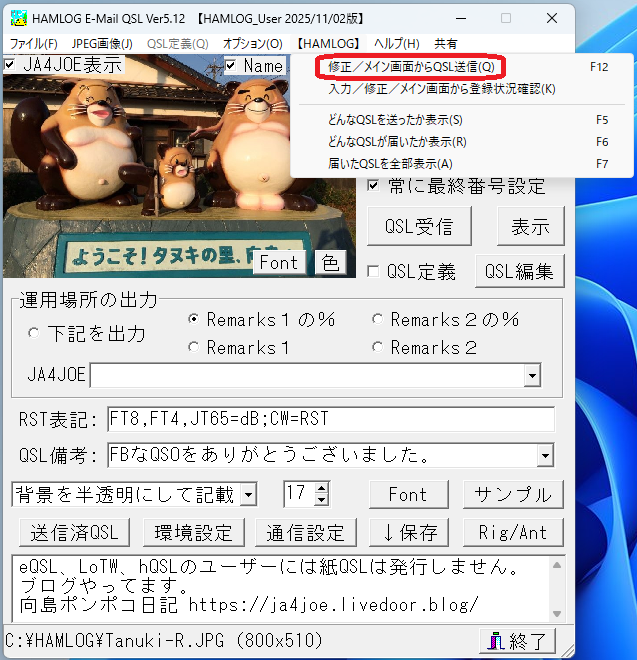Viewport: 637px width, 660px height.
Task: Uncheck 常に最終番号設定 checkbox
Action: click(373, 185)
